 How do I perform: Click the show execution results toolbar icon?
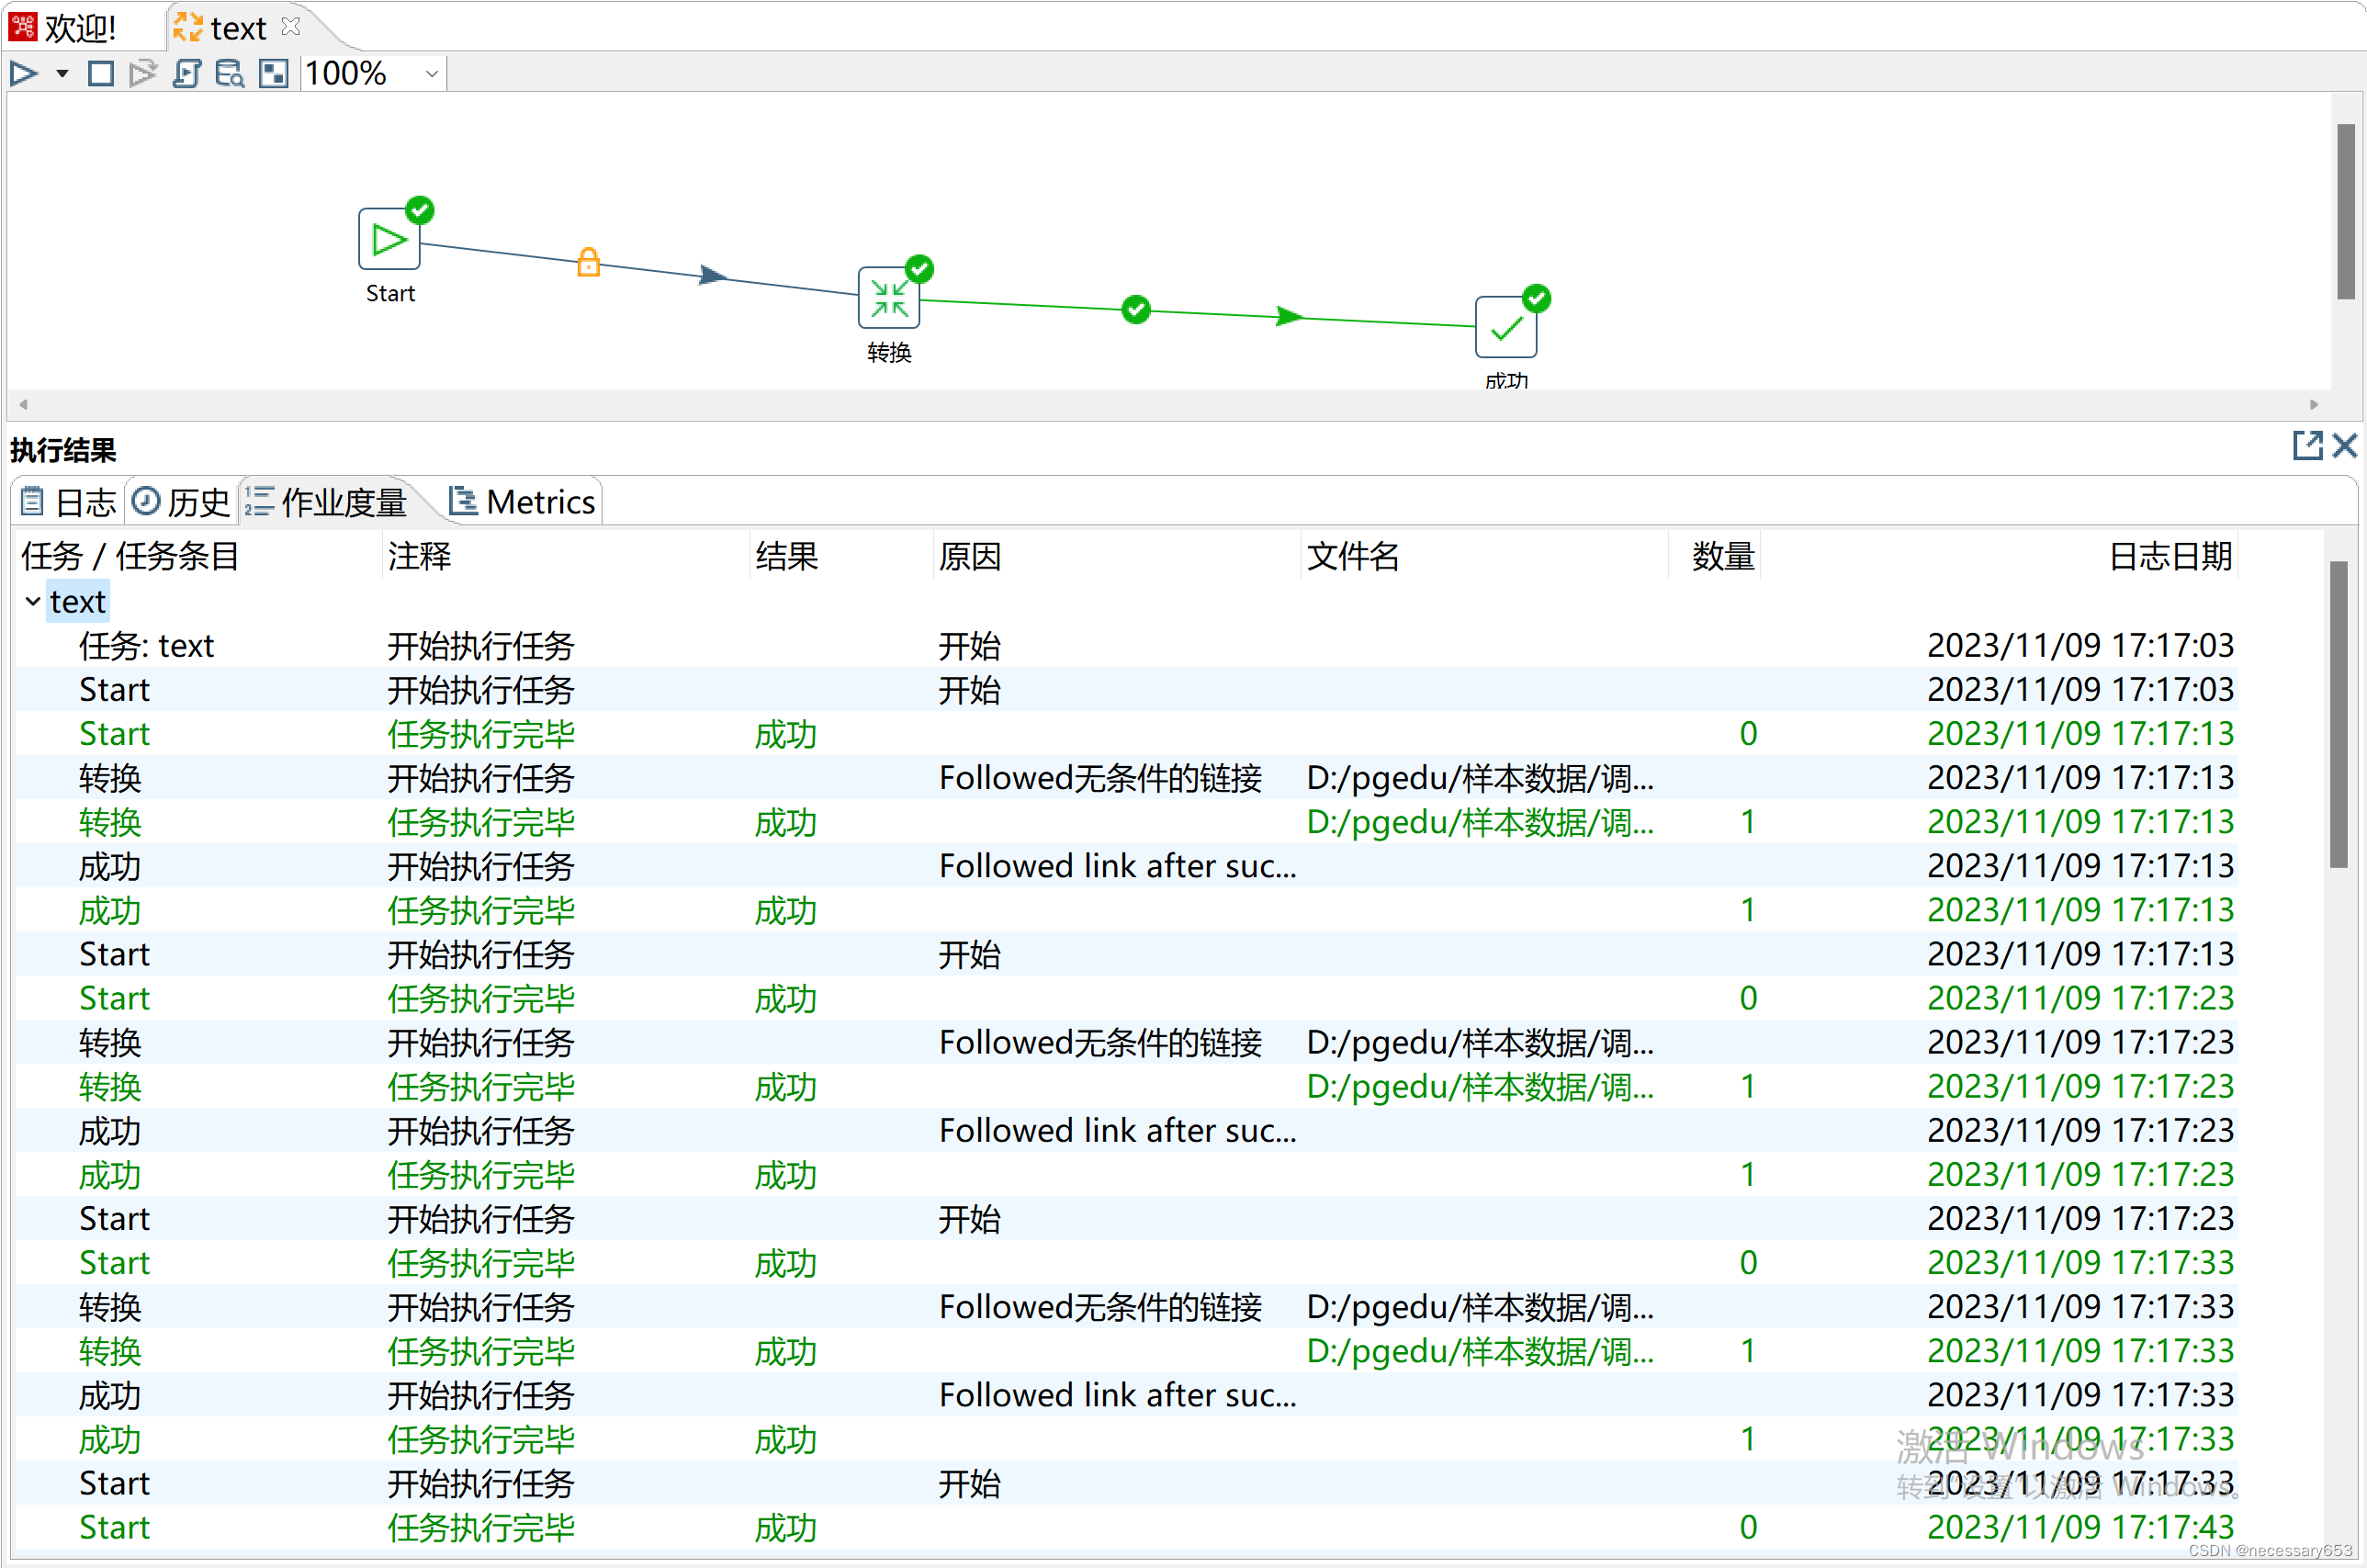click(272, 73)
